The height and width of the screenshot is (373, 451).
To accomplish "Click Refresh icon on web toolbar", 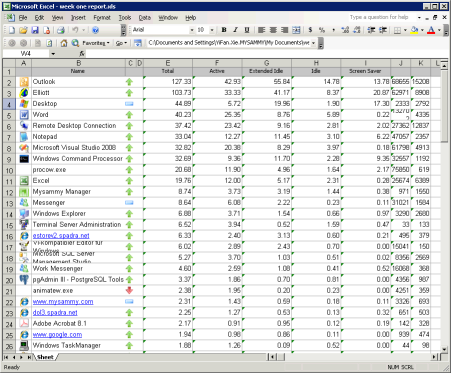I will pos(49,43).
